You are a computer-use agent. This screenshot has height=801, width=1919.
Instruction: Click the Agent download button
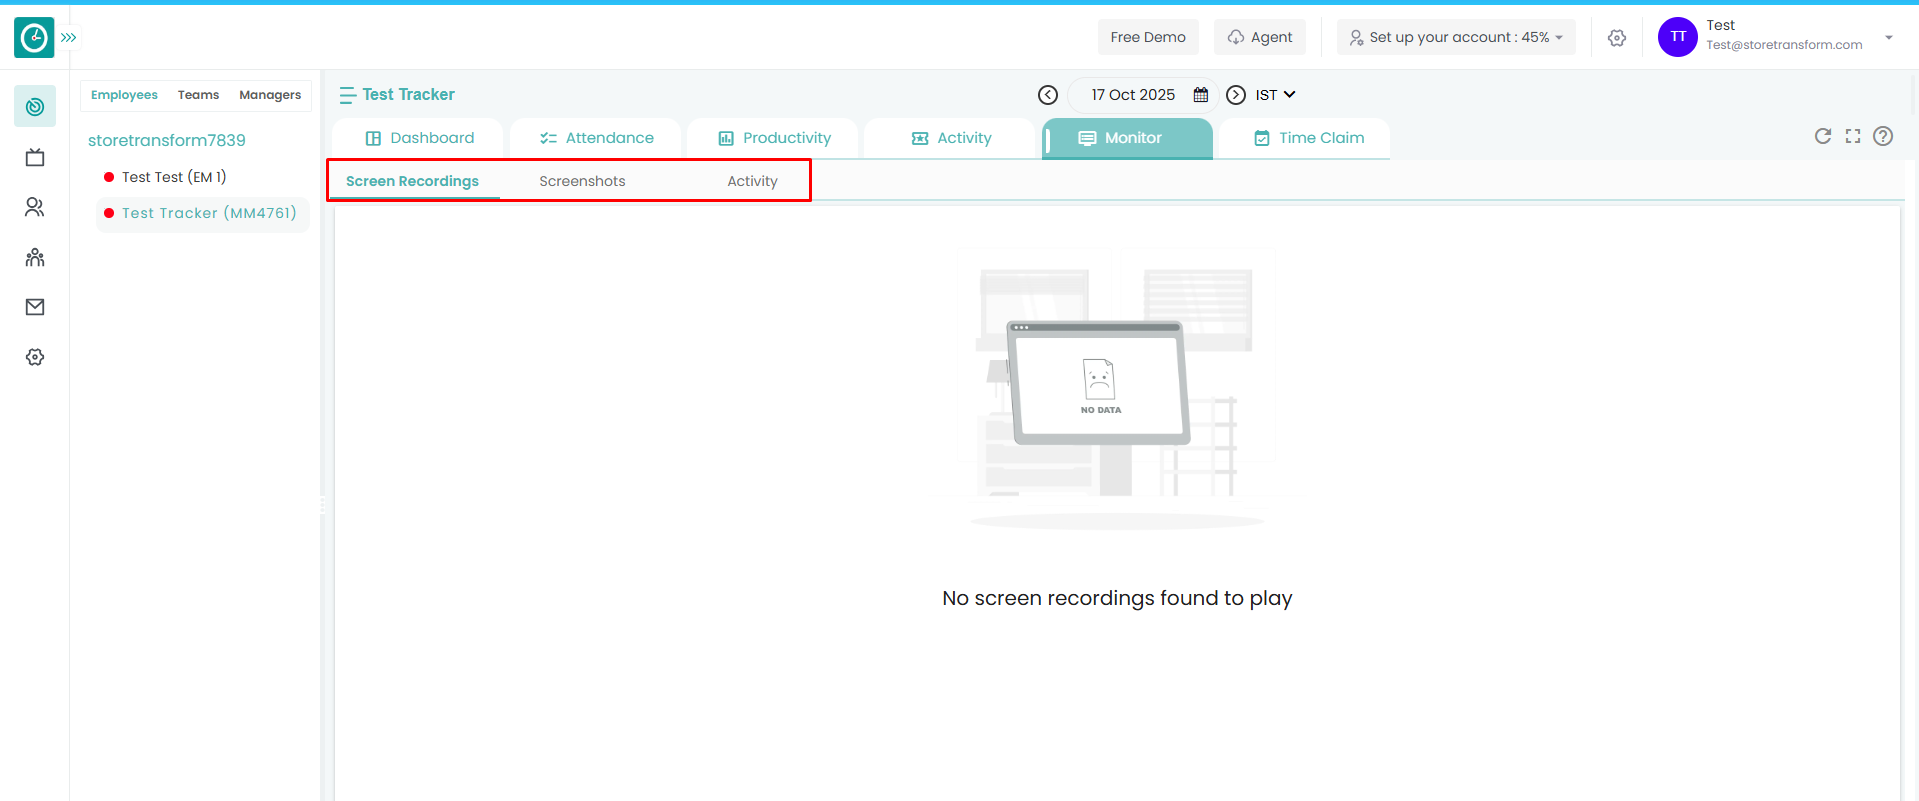point(1260,37)
